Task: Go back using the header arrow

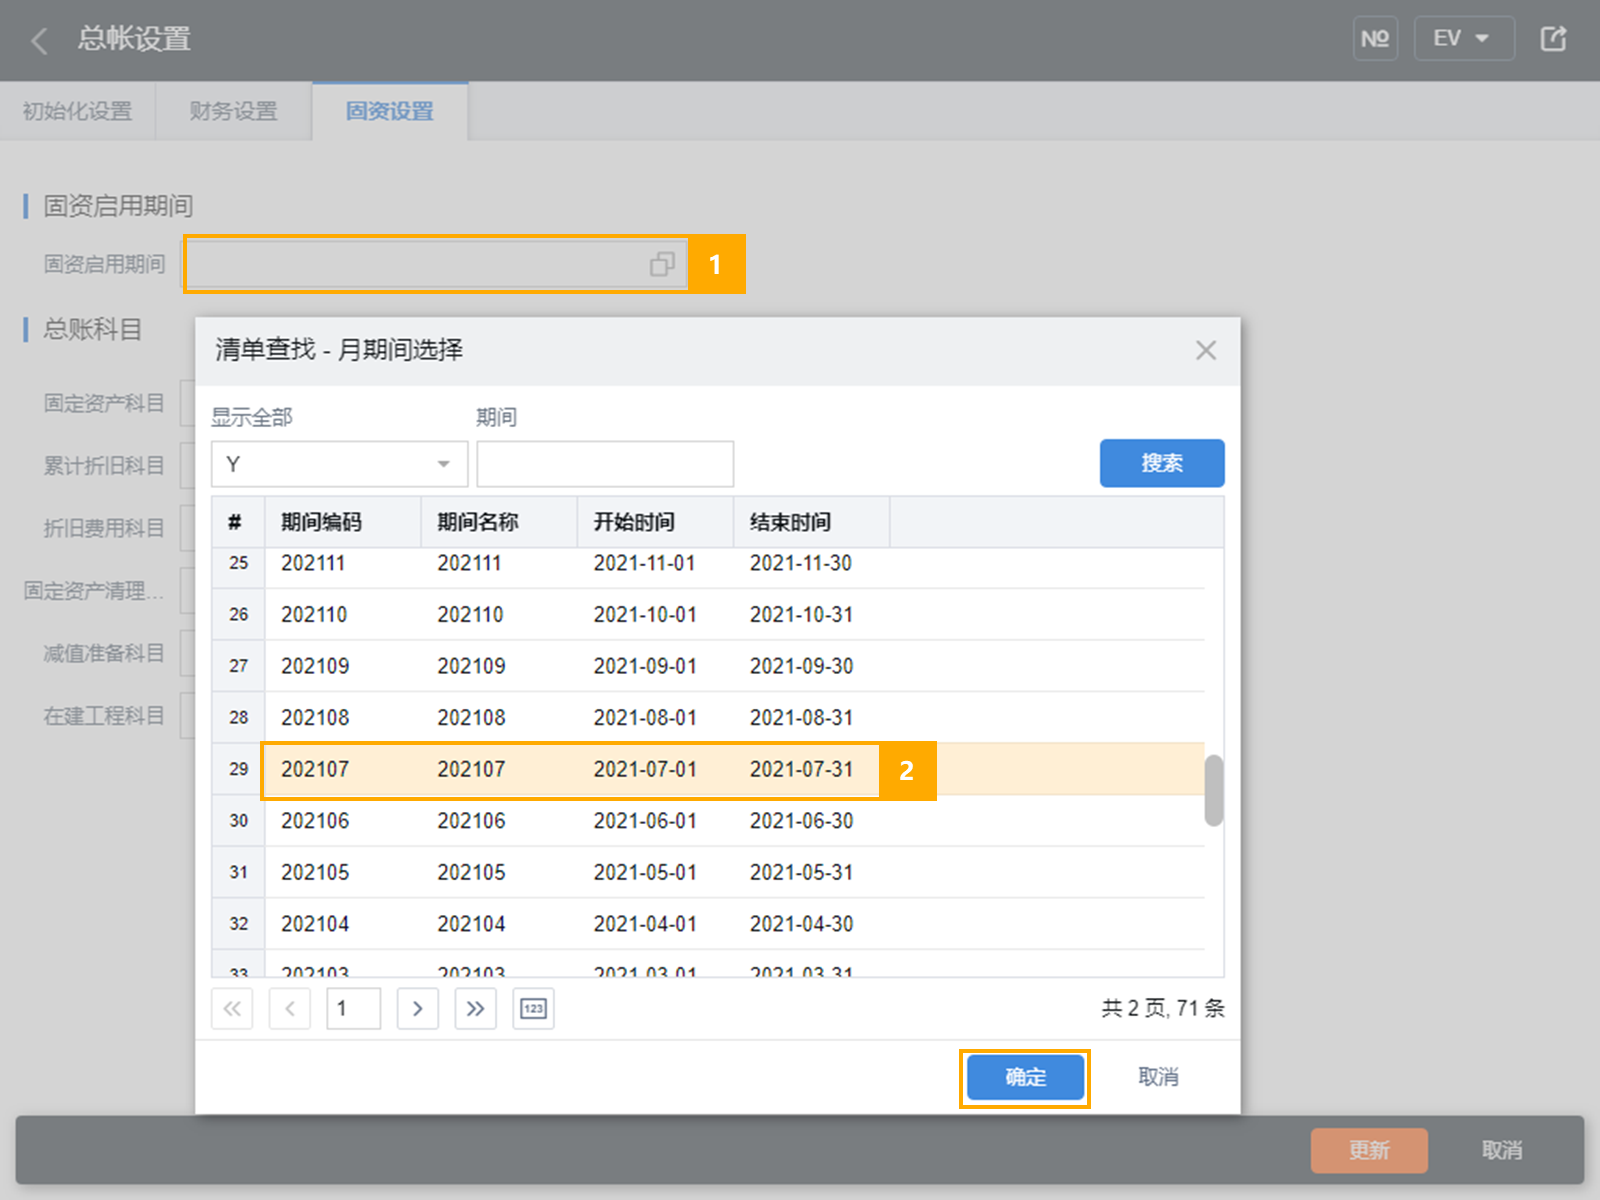Action: [x=40, y=41]
